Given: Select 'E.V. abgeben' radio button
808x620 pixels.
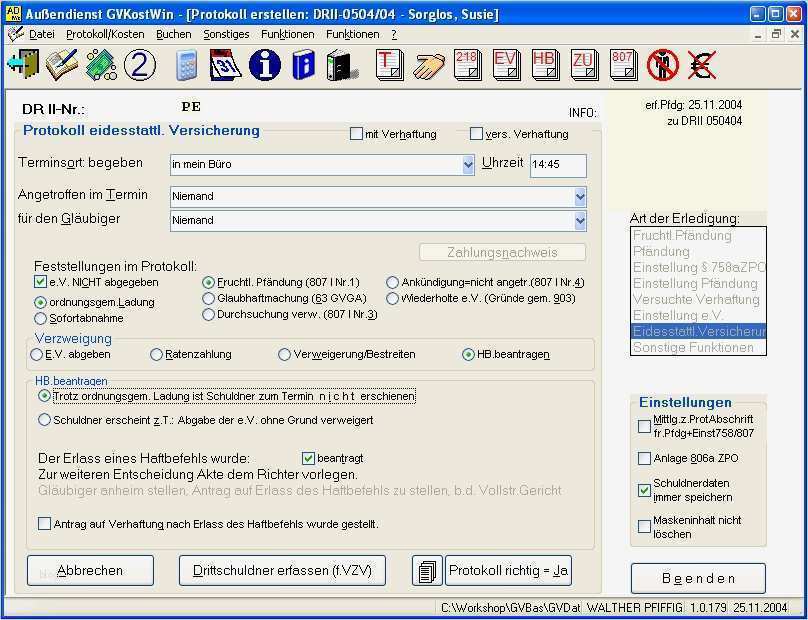Looking at the screenshot, I should (x=37, y=355).
